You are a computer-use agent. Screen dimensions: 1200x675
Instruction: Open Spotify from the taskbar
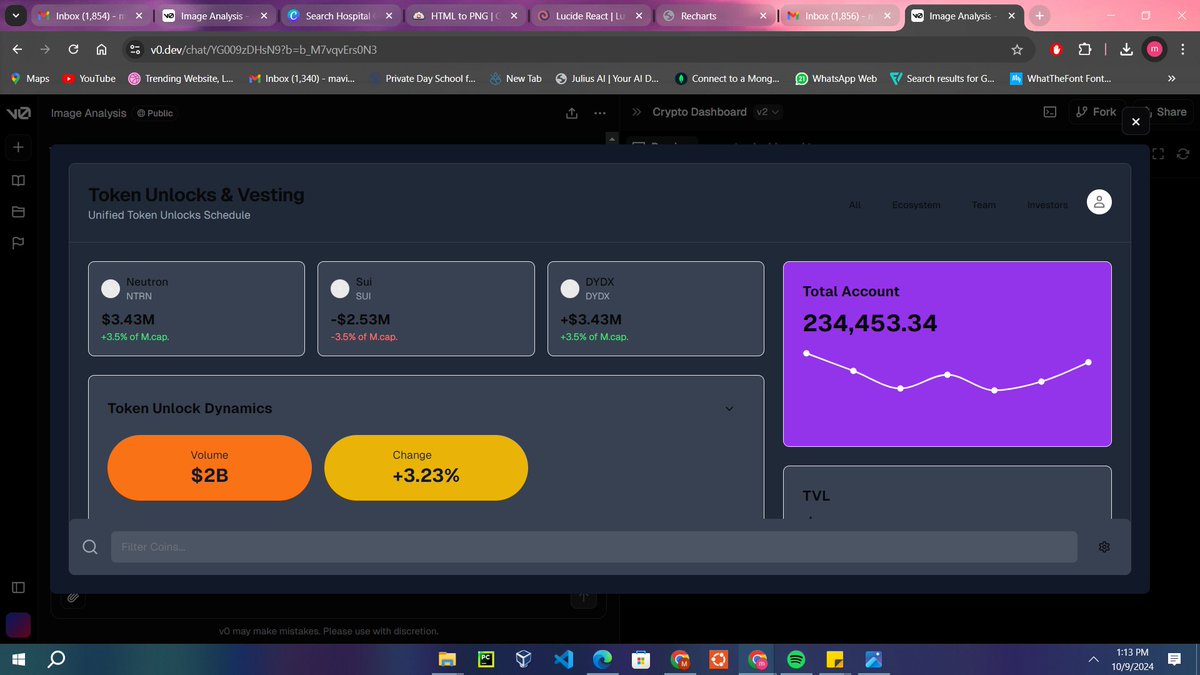(796, 659)
